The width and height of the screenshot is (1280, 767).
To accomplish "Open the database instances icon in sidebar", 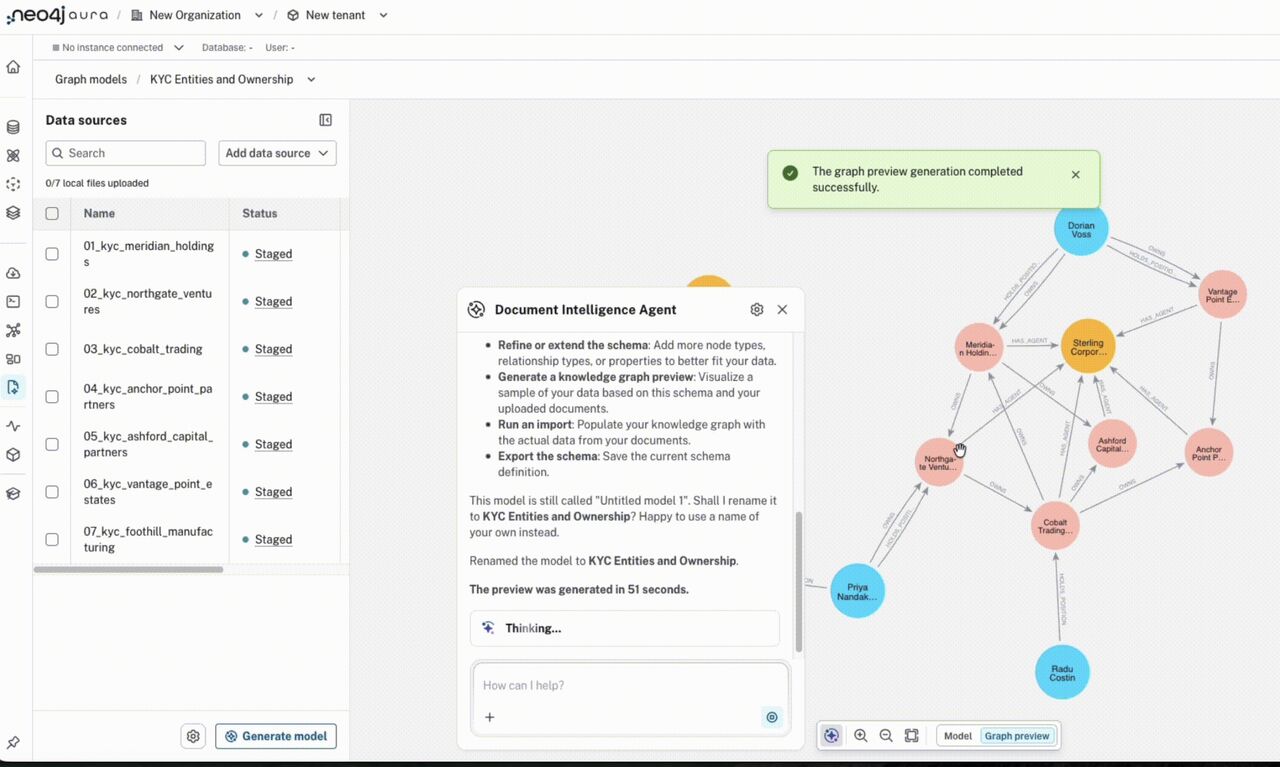I will pos(13,127).
